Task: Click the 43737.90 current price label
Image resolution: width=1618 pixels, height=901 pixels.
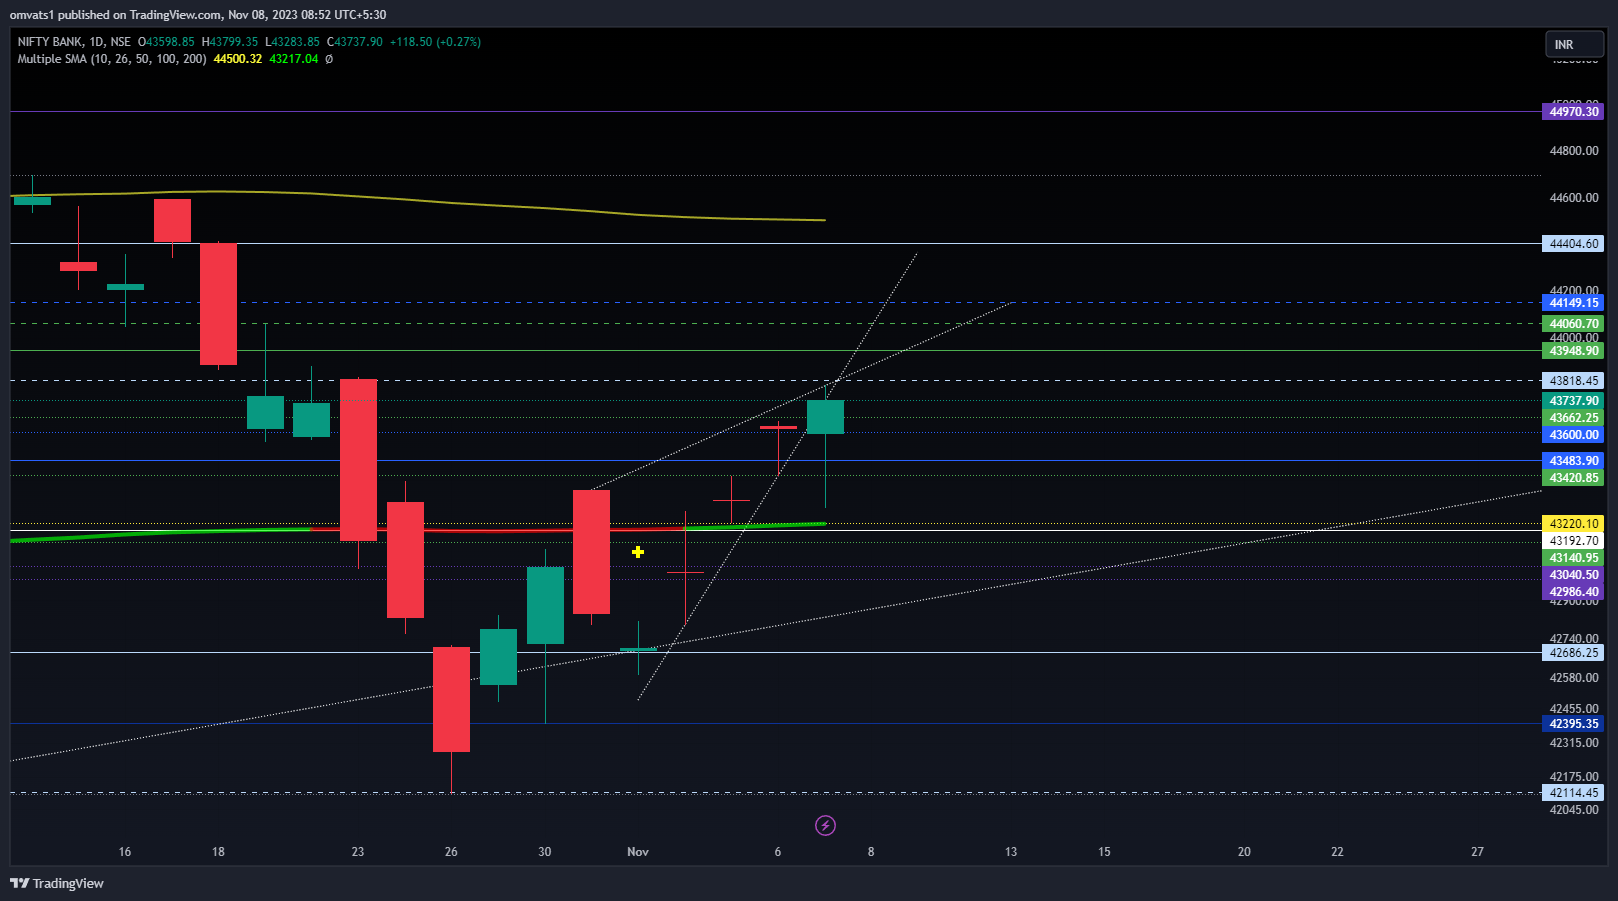Action: tap(1574, 401)
